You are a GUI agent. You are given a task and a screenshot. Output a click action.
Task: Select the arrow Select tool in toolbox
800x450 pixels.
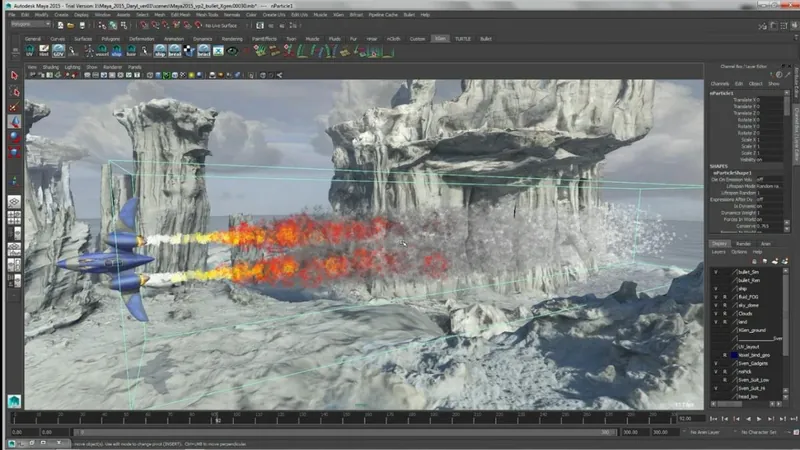click(x=14, y=76)
